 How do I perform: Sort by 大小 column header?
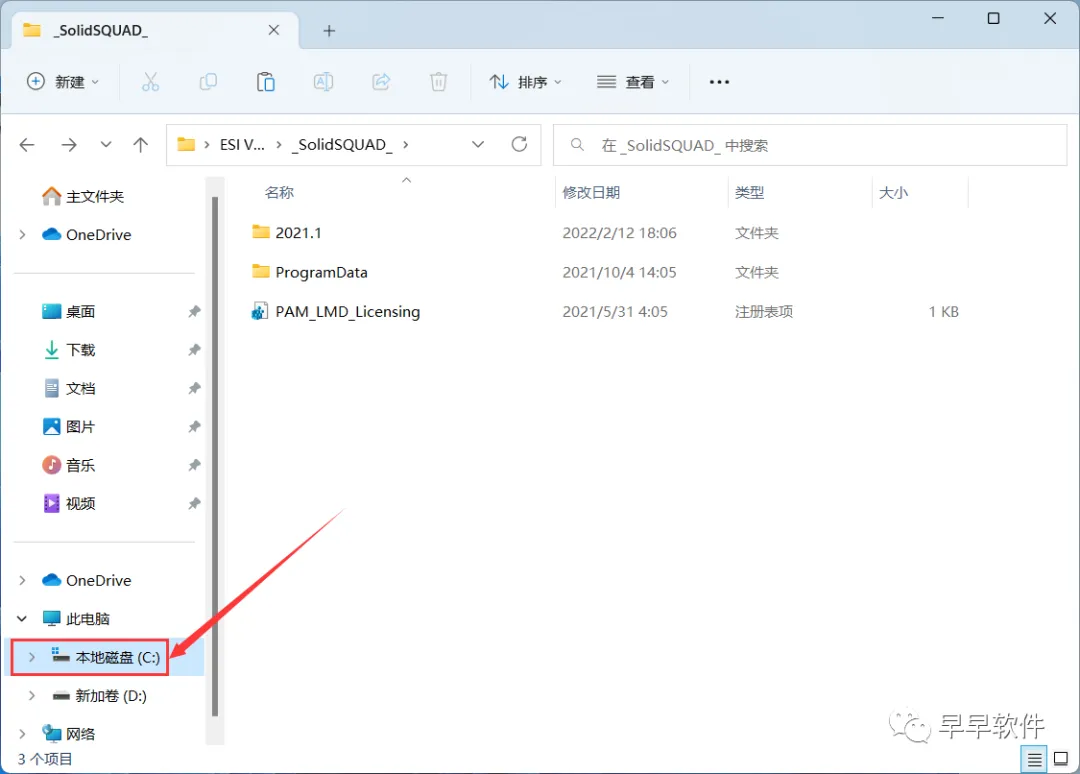coord(893,193)
